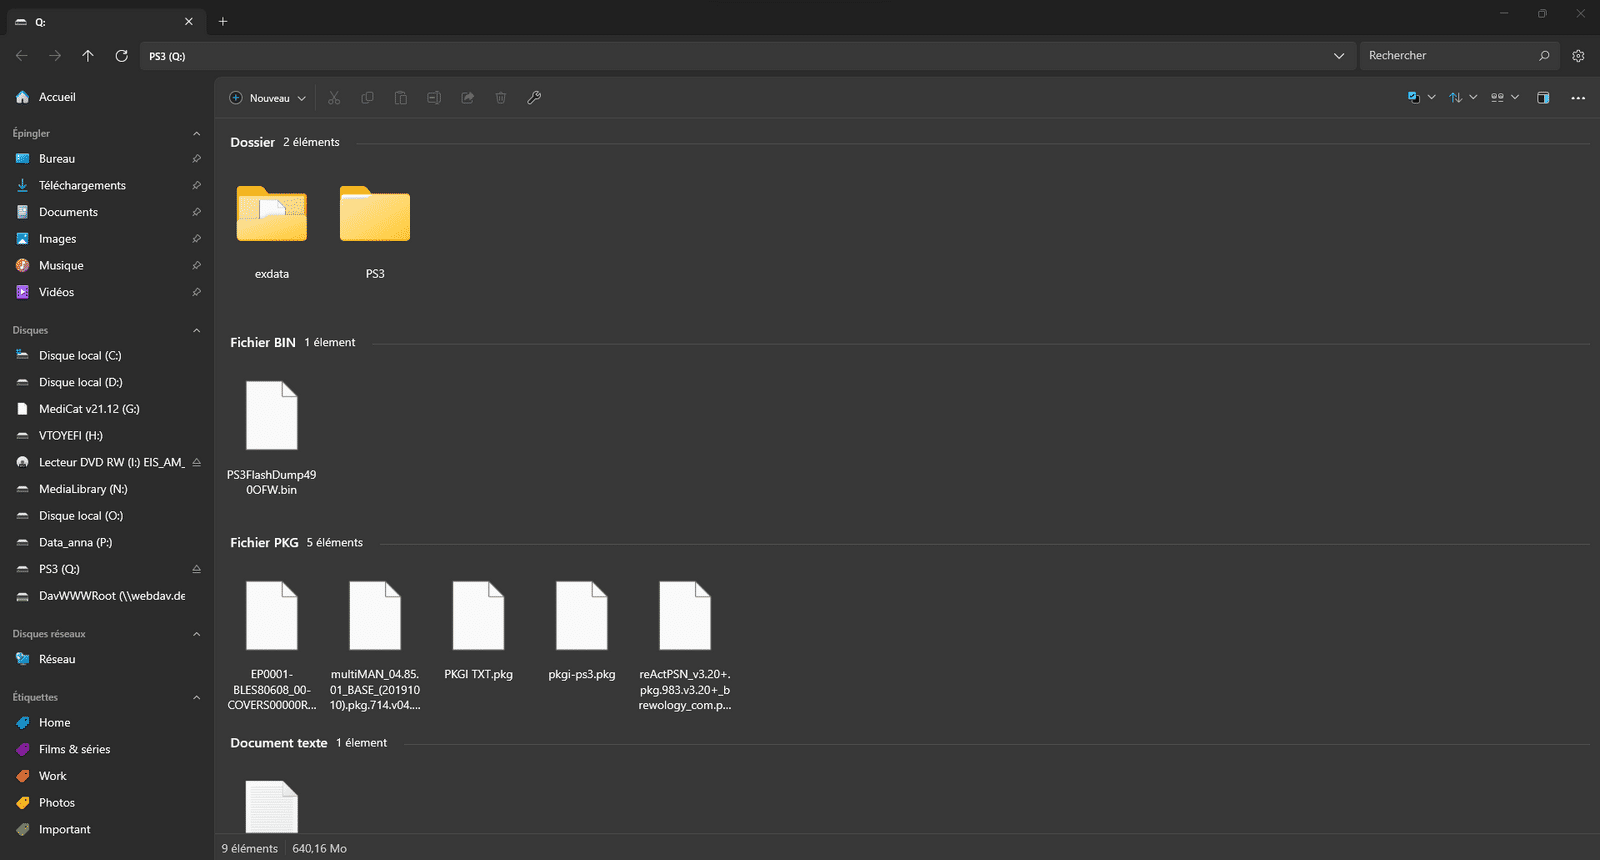This screenshot has height=860, width=1600.
Task: Eject the PS3 (Q:) drive
Action: click(x=196, y=569)
